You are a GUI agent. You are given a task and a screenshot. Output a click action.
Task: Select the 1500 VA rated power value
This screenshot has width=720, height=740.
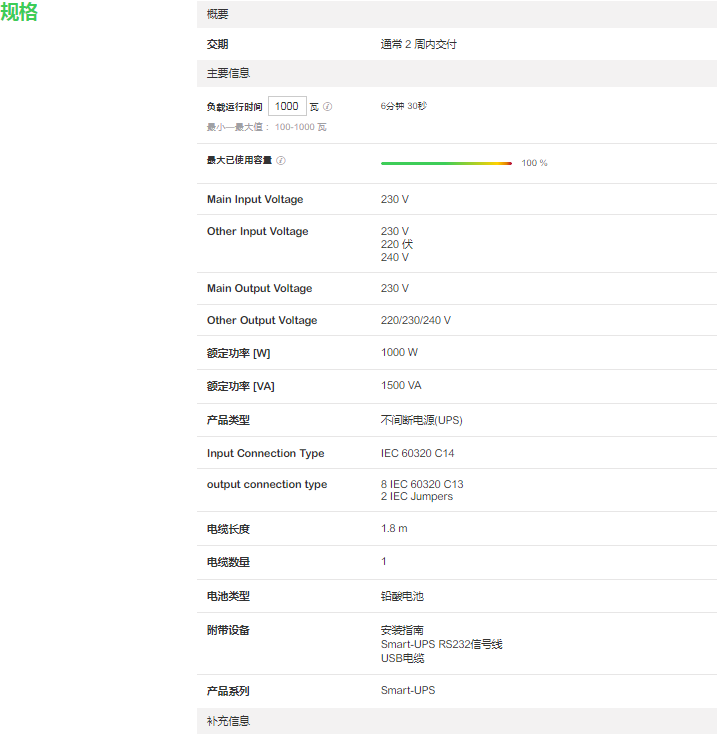[401, 385]
